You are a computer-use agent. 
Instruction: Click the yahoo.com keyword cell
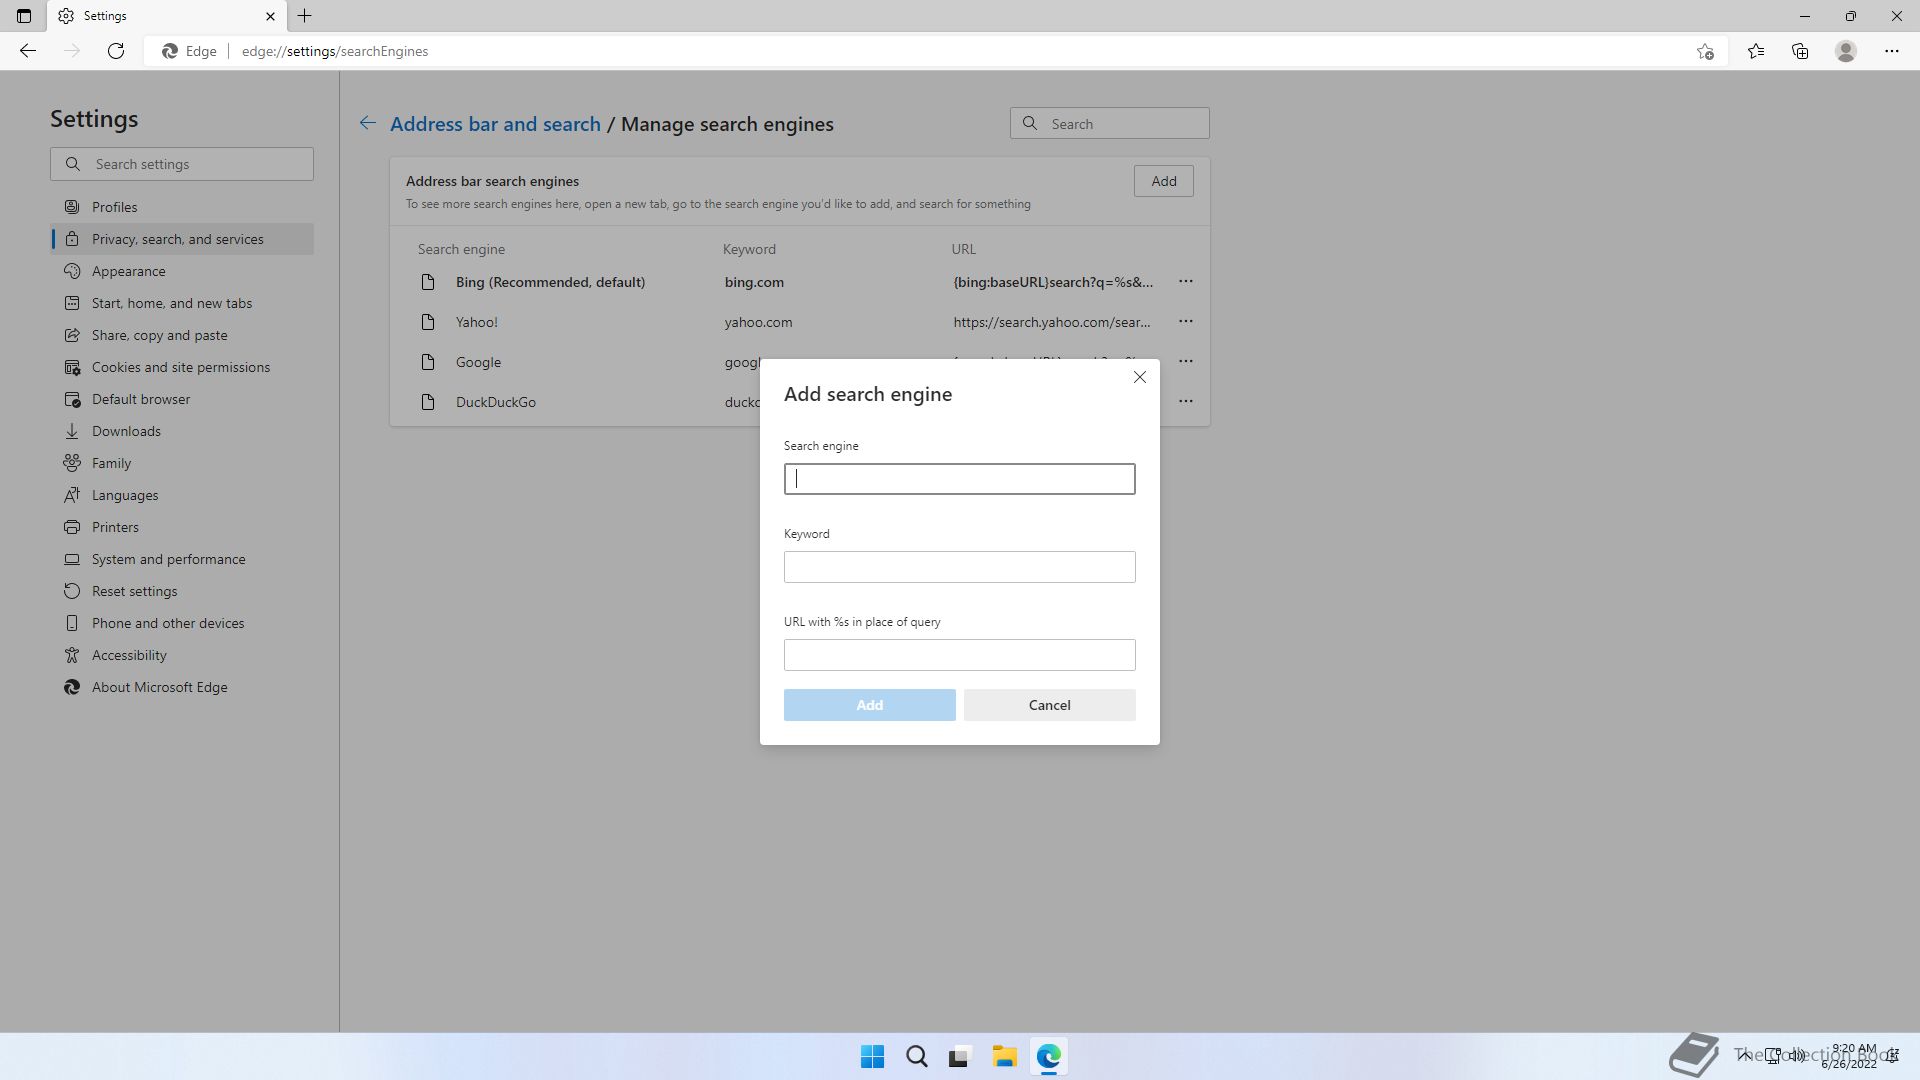pyautogui.click(x=758, y=322)
